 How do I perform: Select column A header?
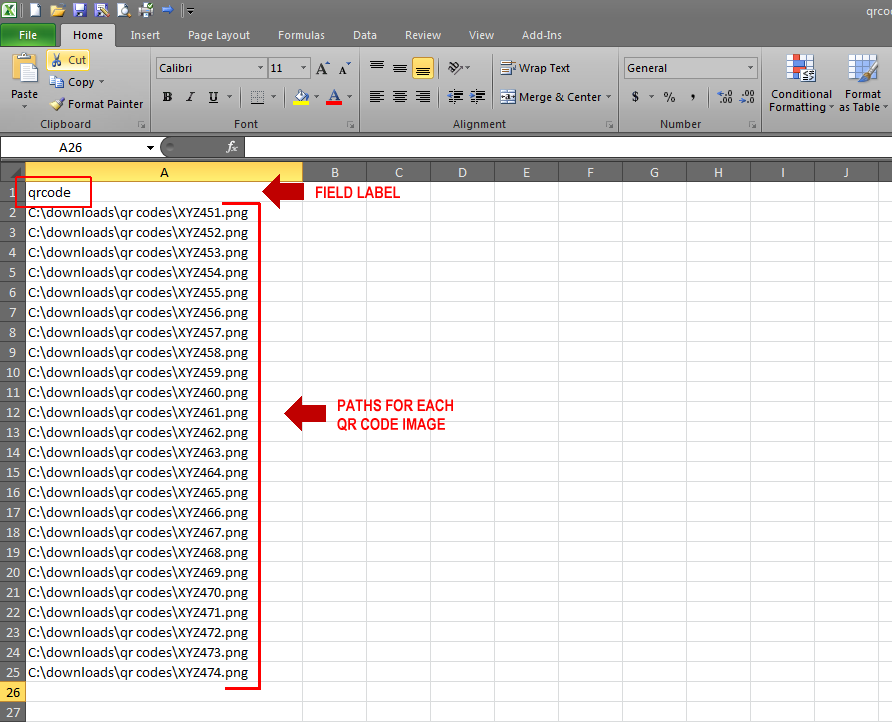pos(164,172)
